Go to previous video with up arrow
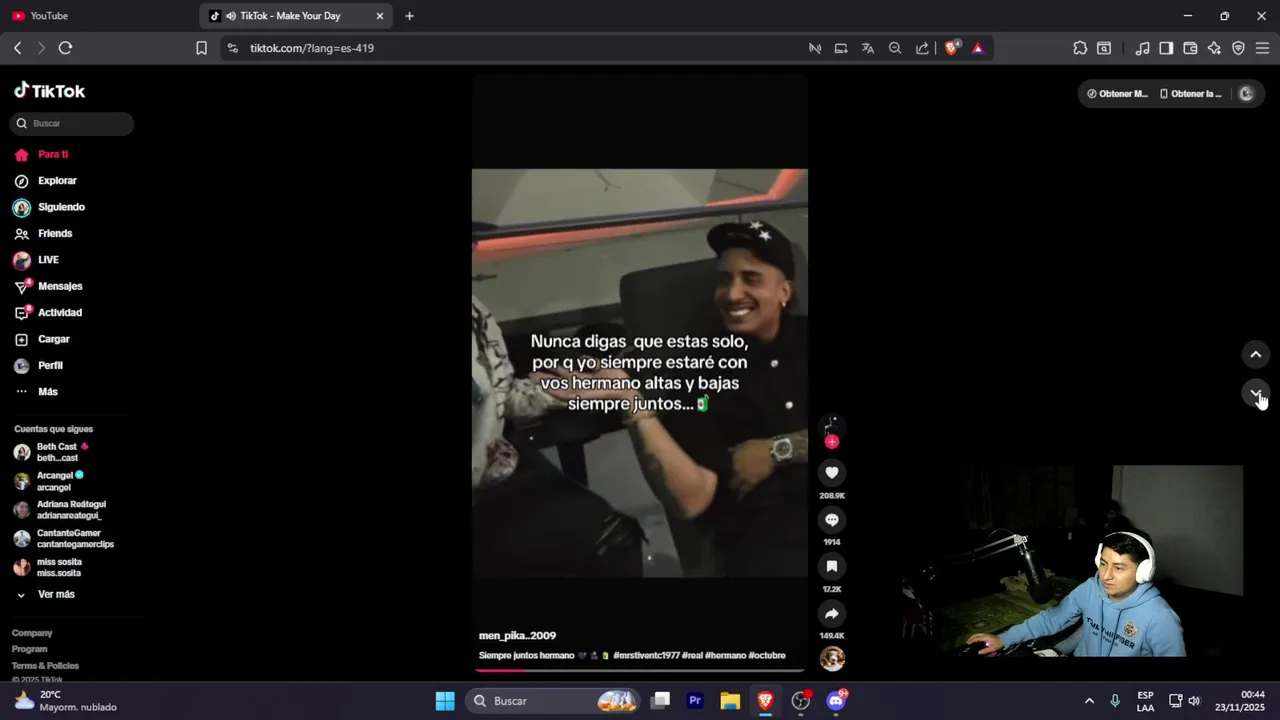Viewport: 1280px width, 720px height. [x=1256, y=355]
